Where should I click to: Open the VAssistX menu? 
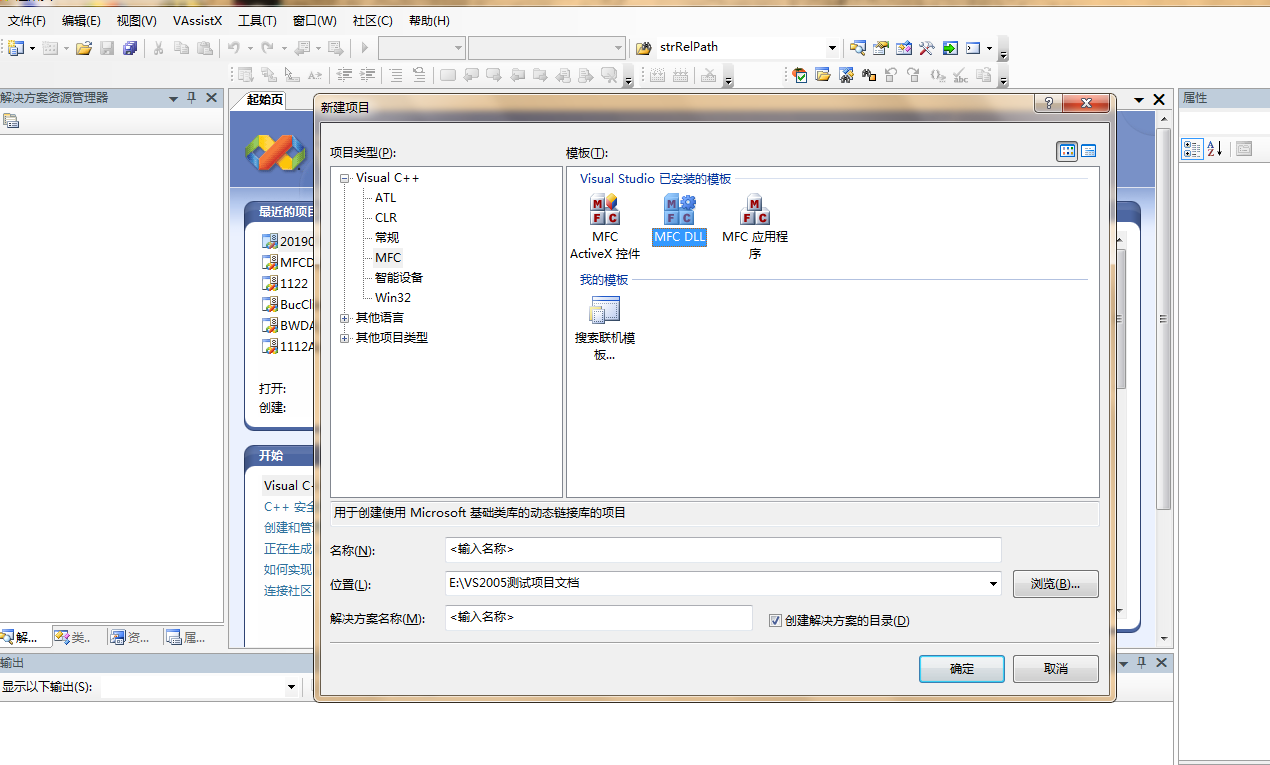pos(197,20)
